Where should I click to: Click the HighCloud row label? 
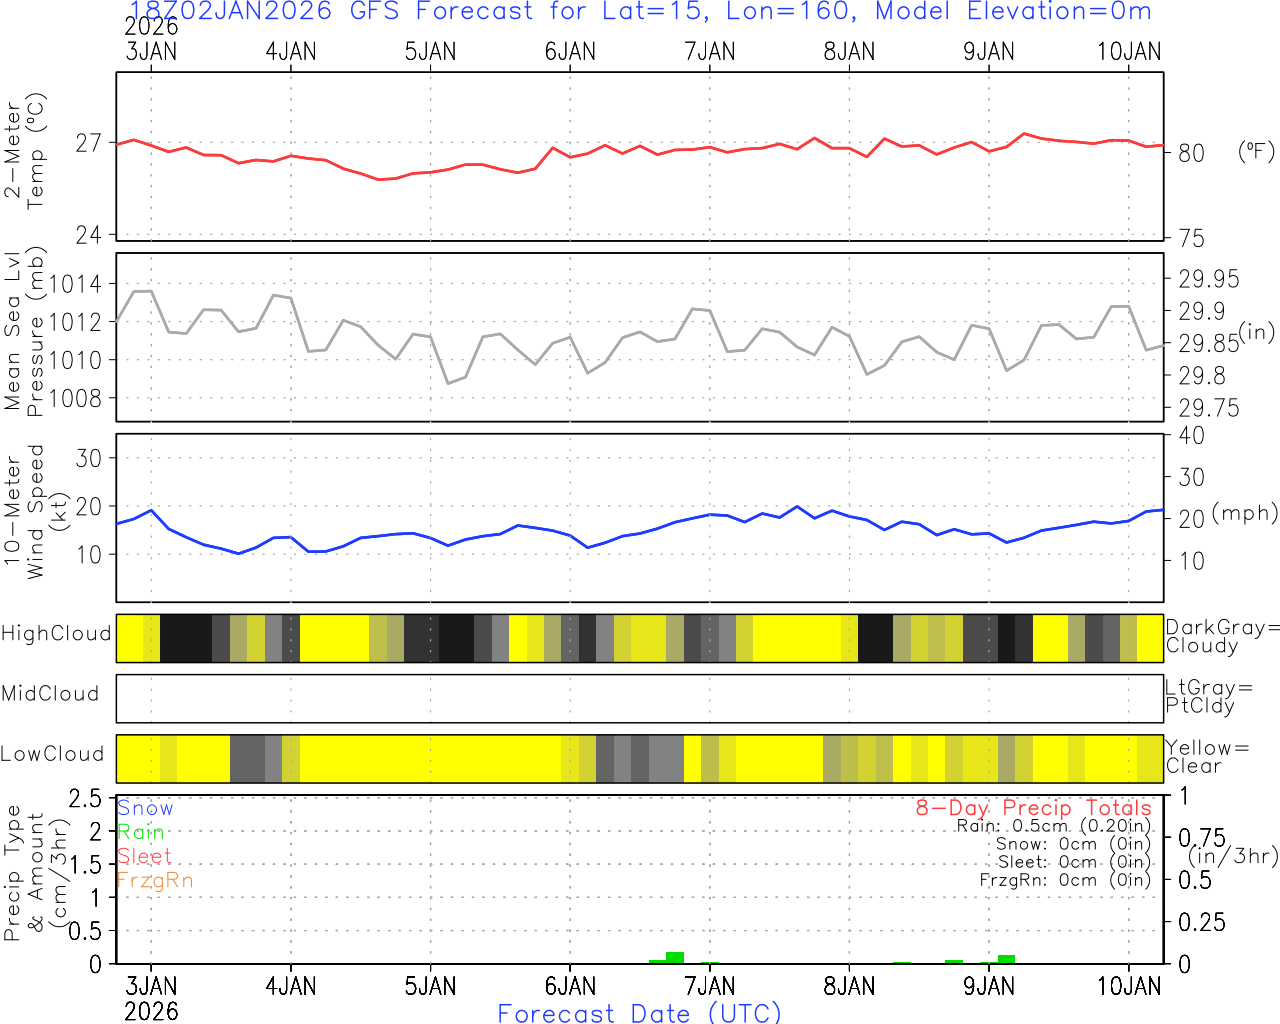pyautogui.click(x=56, y=634)
